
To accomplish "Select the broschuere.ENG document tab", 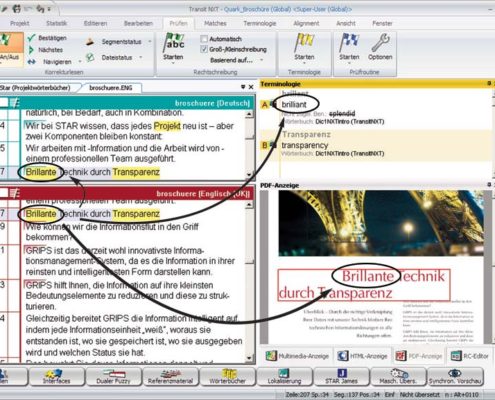I will pos(111,88).
